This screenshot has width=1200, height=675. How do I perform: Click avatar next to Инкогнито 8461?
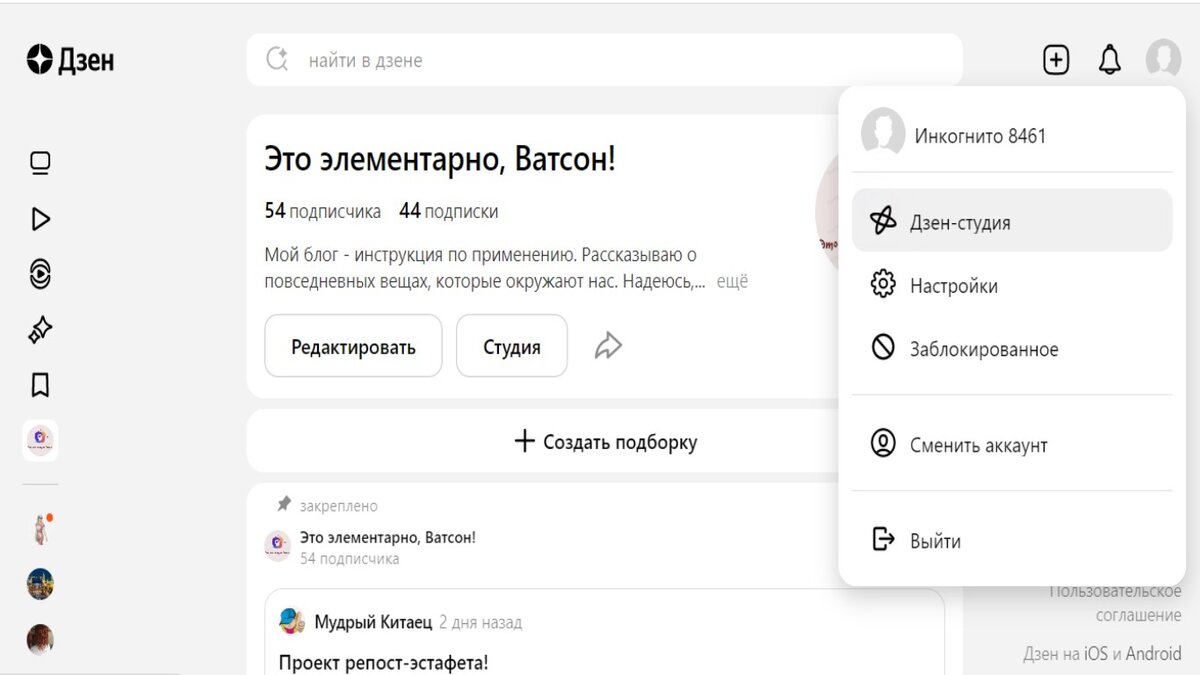[x=883, y=133]
